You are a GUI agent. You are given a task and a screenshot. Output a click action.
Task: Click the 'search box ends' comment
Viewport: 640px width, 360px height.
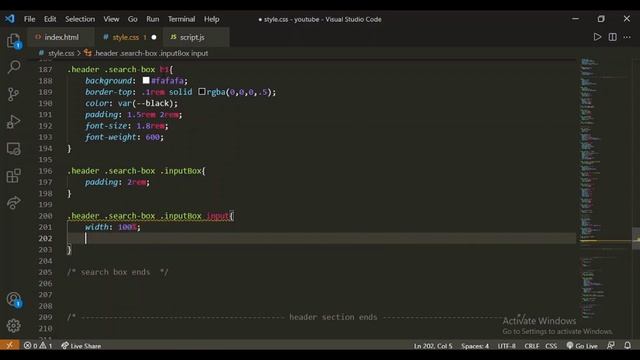pyautogui.click(x=118, y=272)
